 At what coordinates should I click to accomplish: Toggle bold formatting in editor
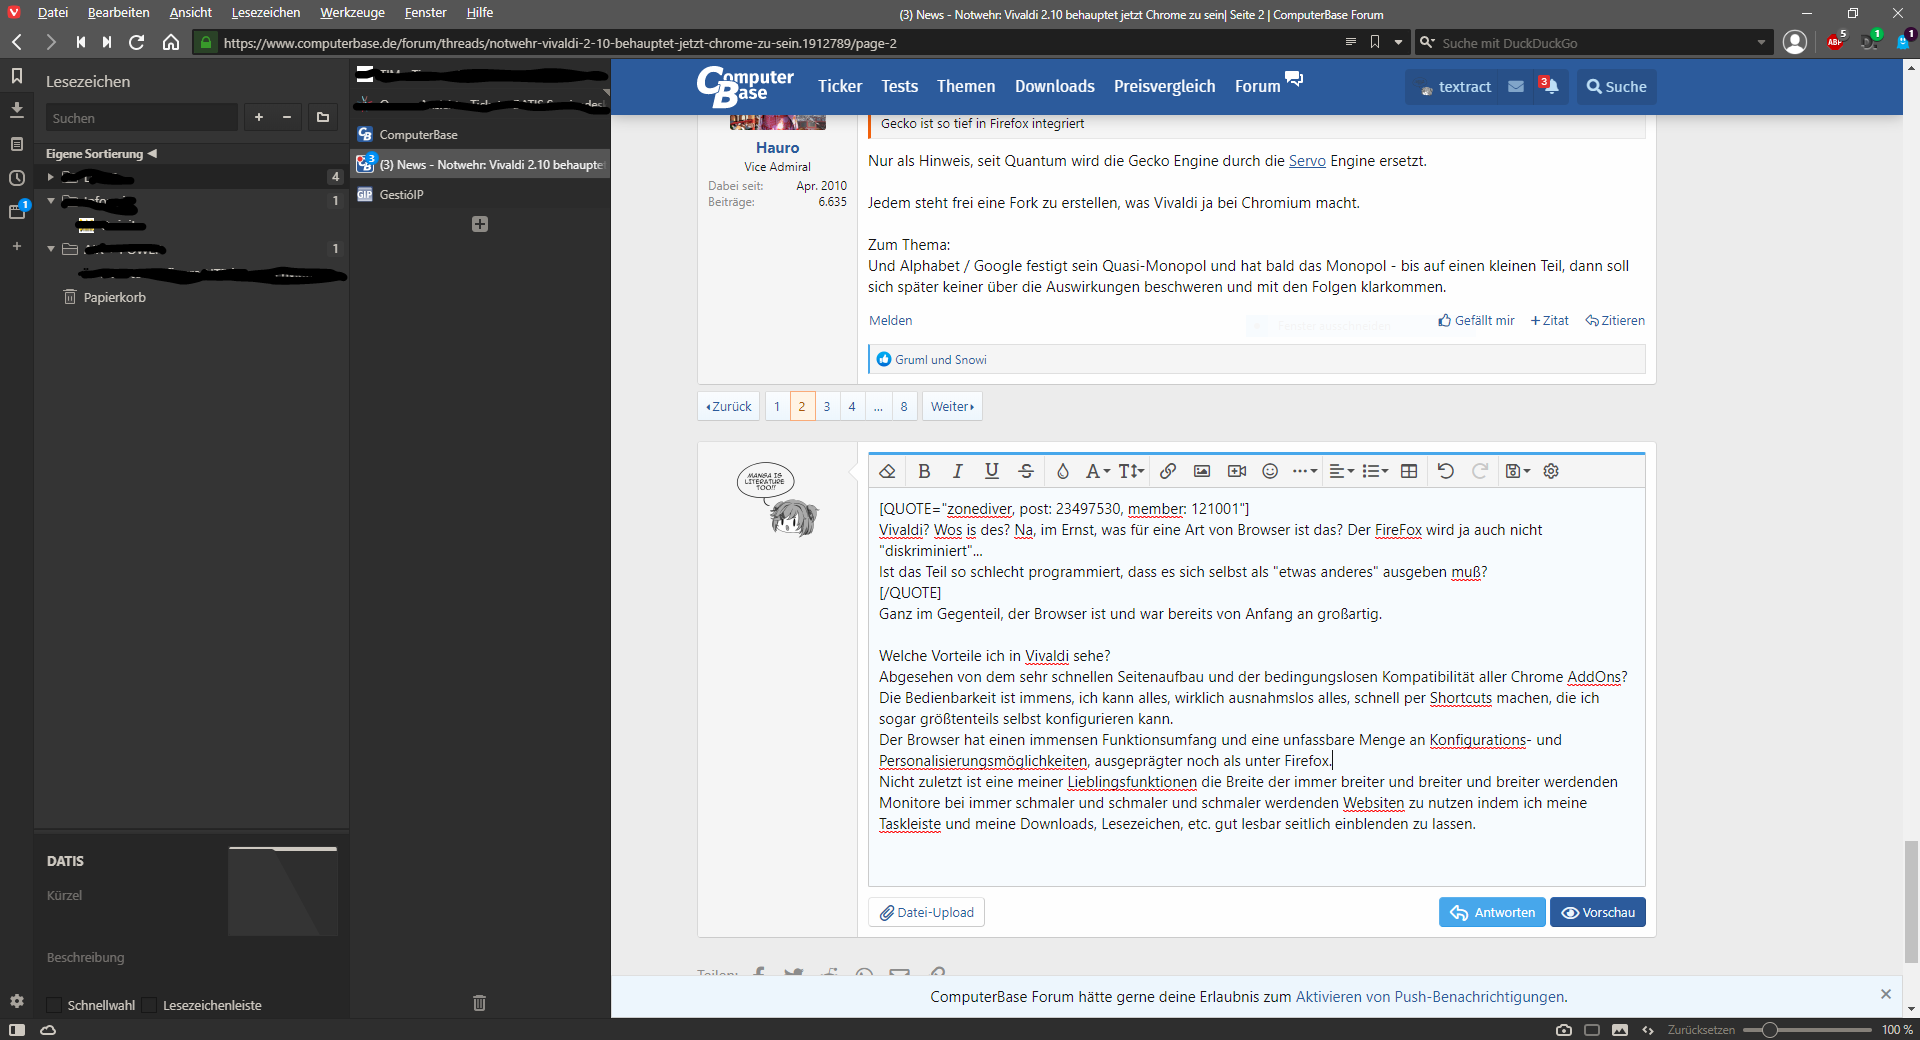click(x=924, y=471)
